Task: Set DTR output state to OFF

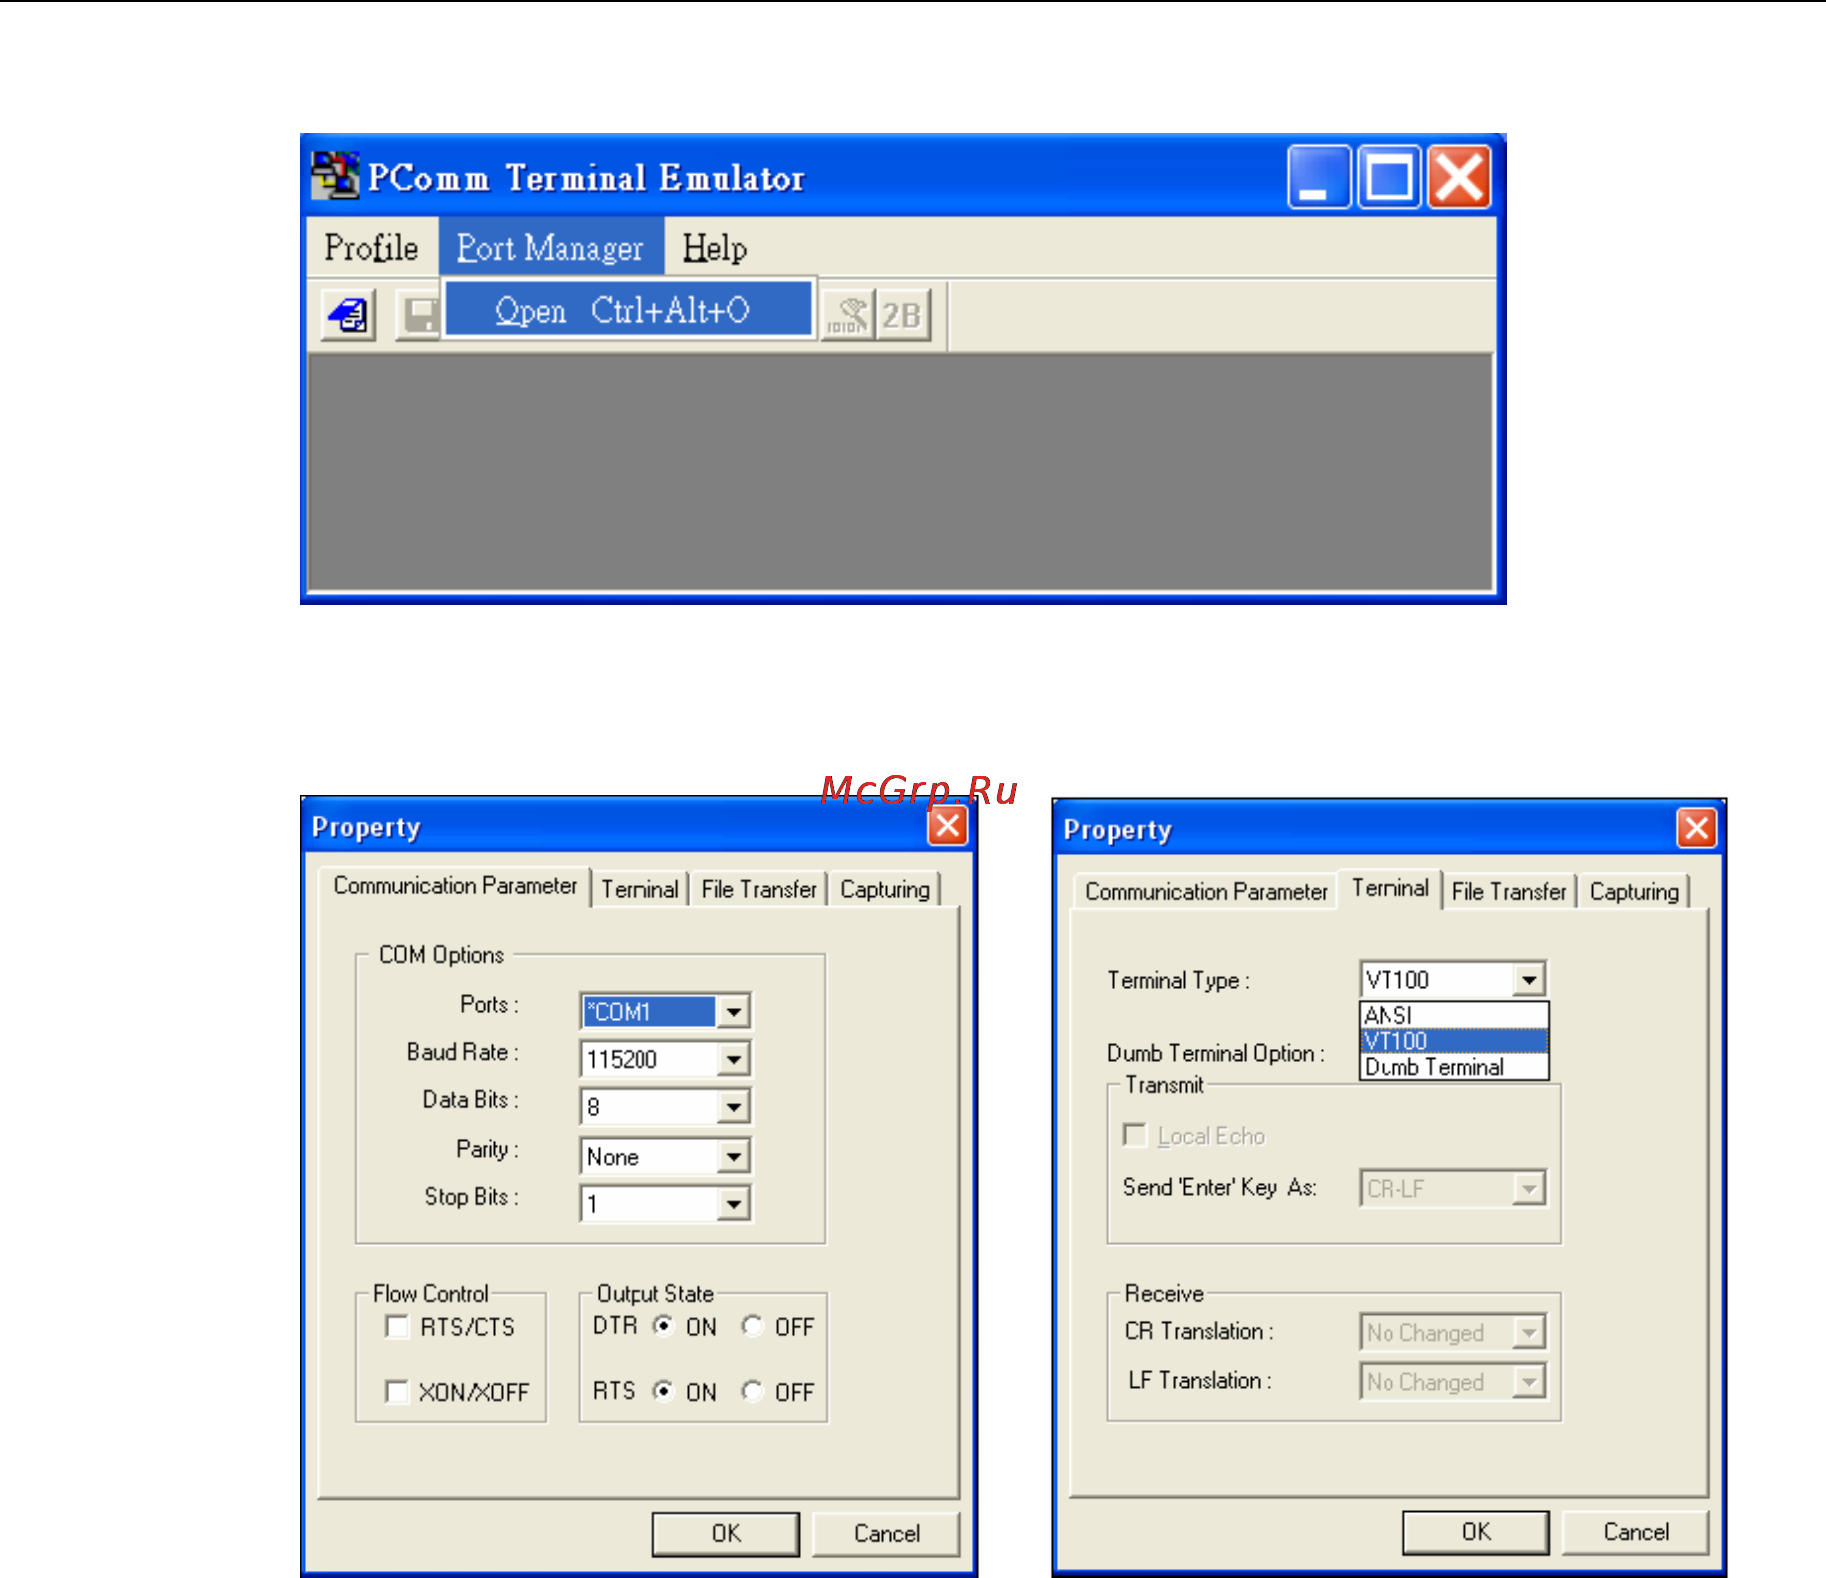Action: (x=752, y=1326)
